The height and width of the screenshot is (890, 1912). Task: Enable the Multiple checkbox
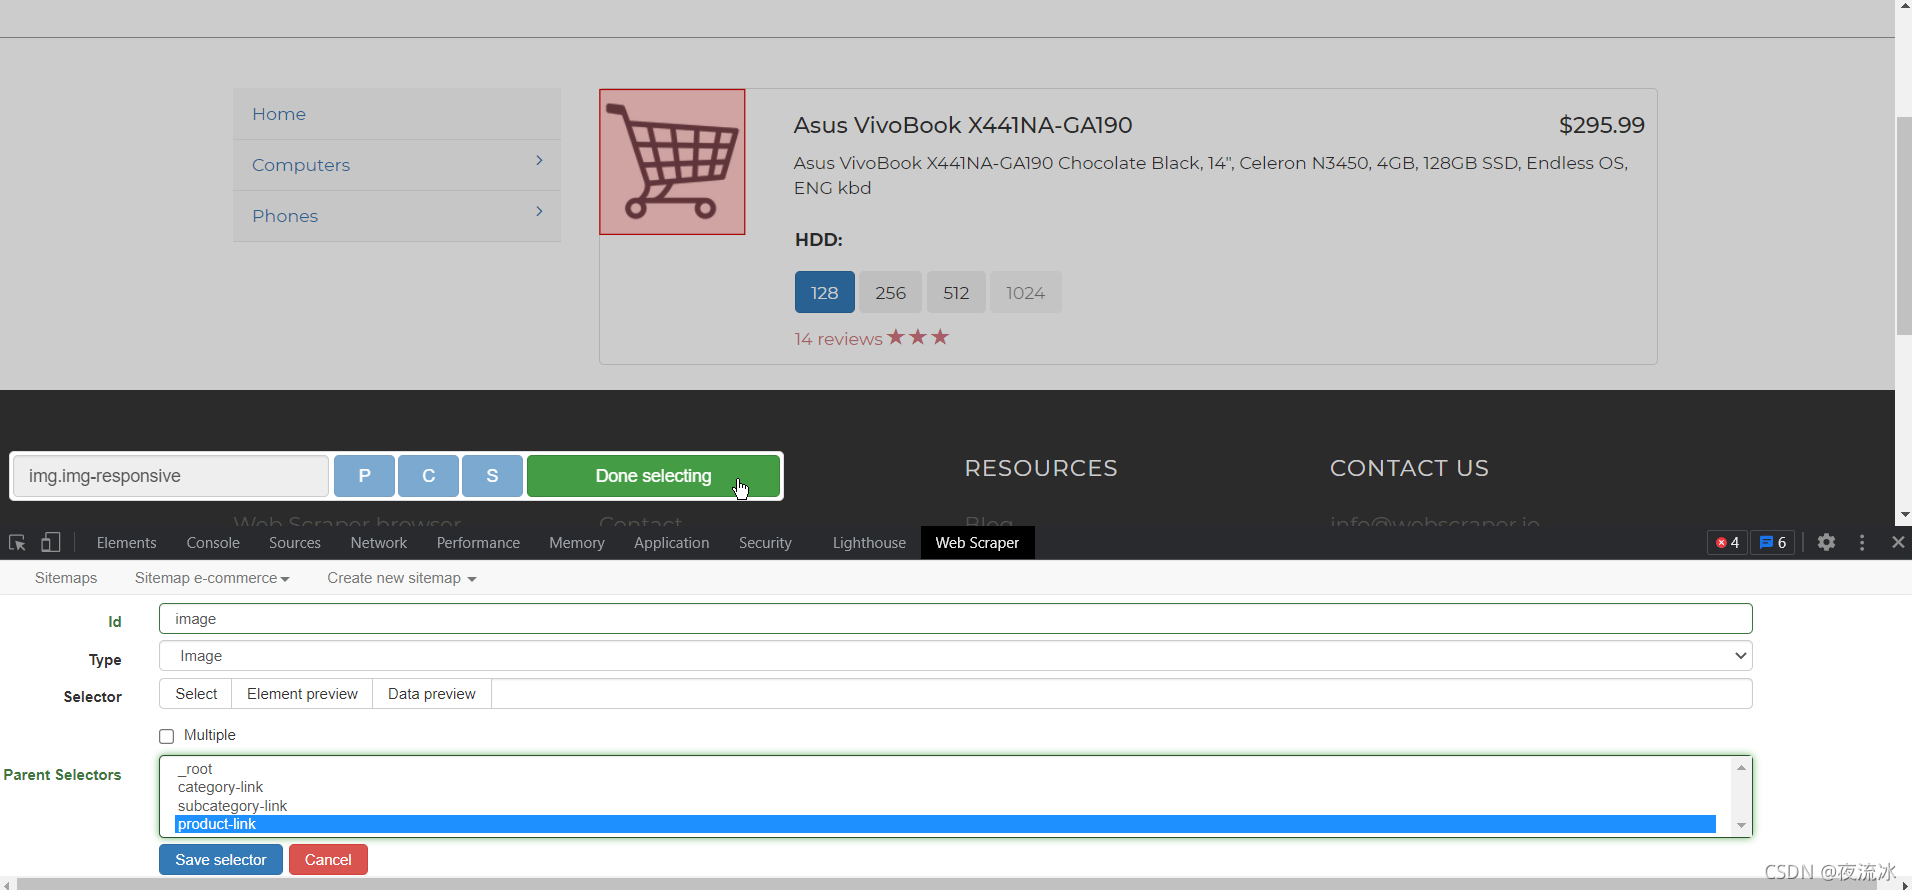tap(167, 736)
